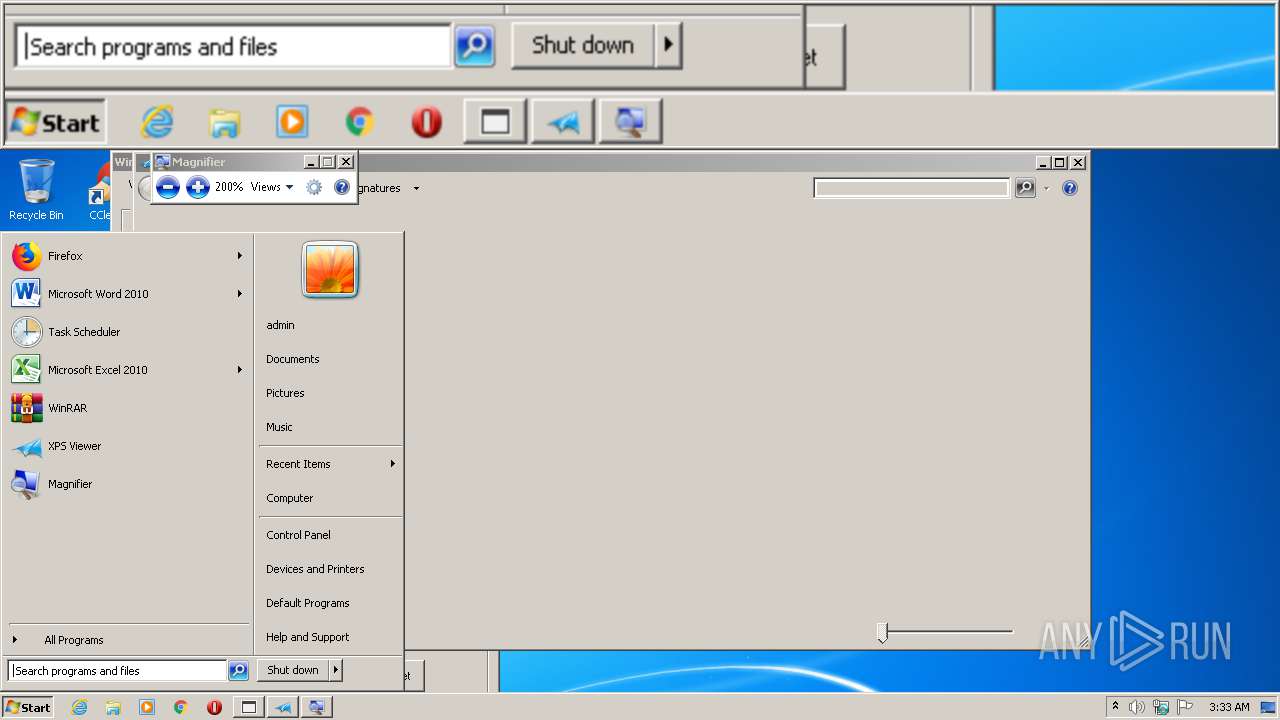The width and height of the screenshot is (1280, 720).
Task: Open Help and Support
Action: tap(329, 637)
